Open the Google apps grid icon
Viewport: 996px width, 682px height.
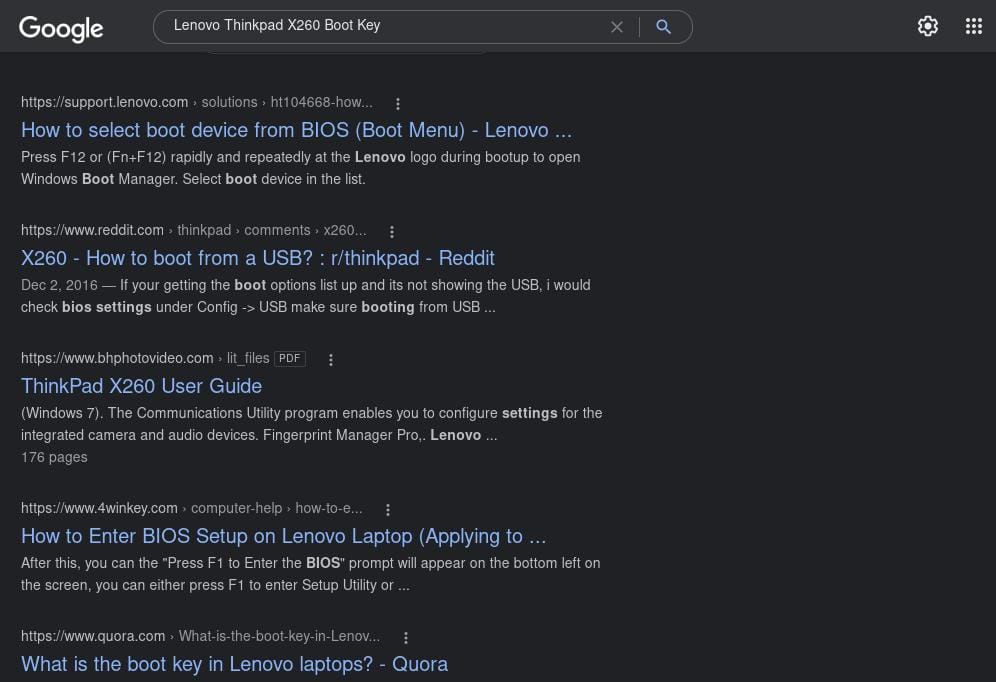click(973, 26)
